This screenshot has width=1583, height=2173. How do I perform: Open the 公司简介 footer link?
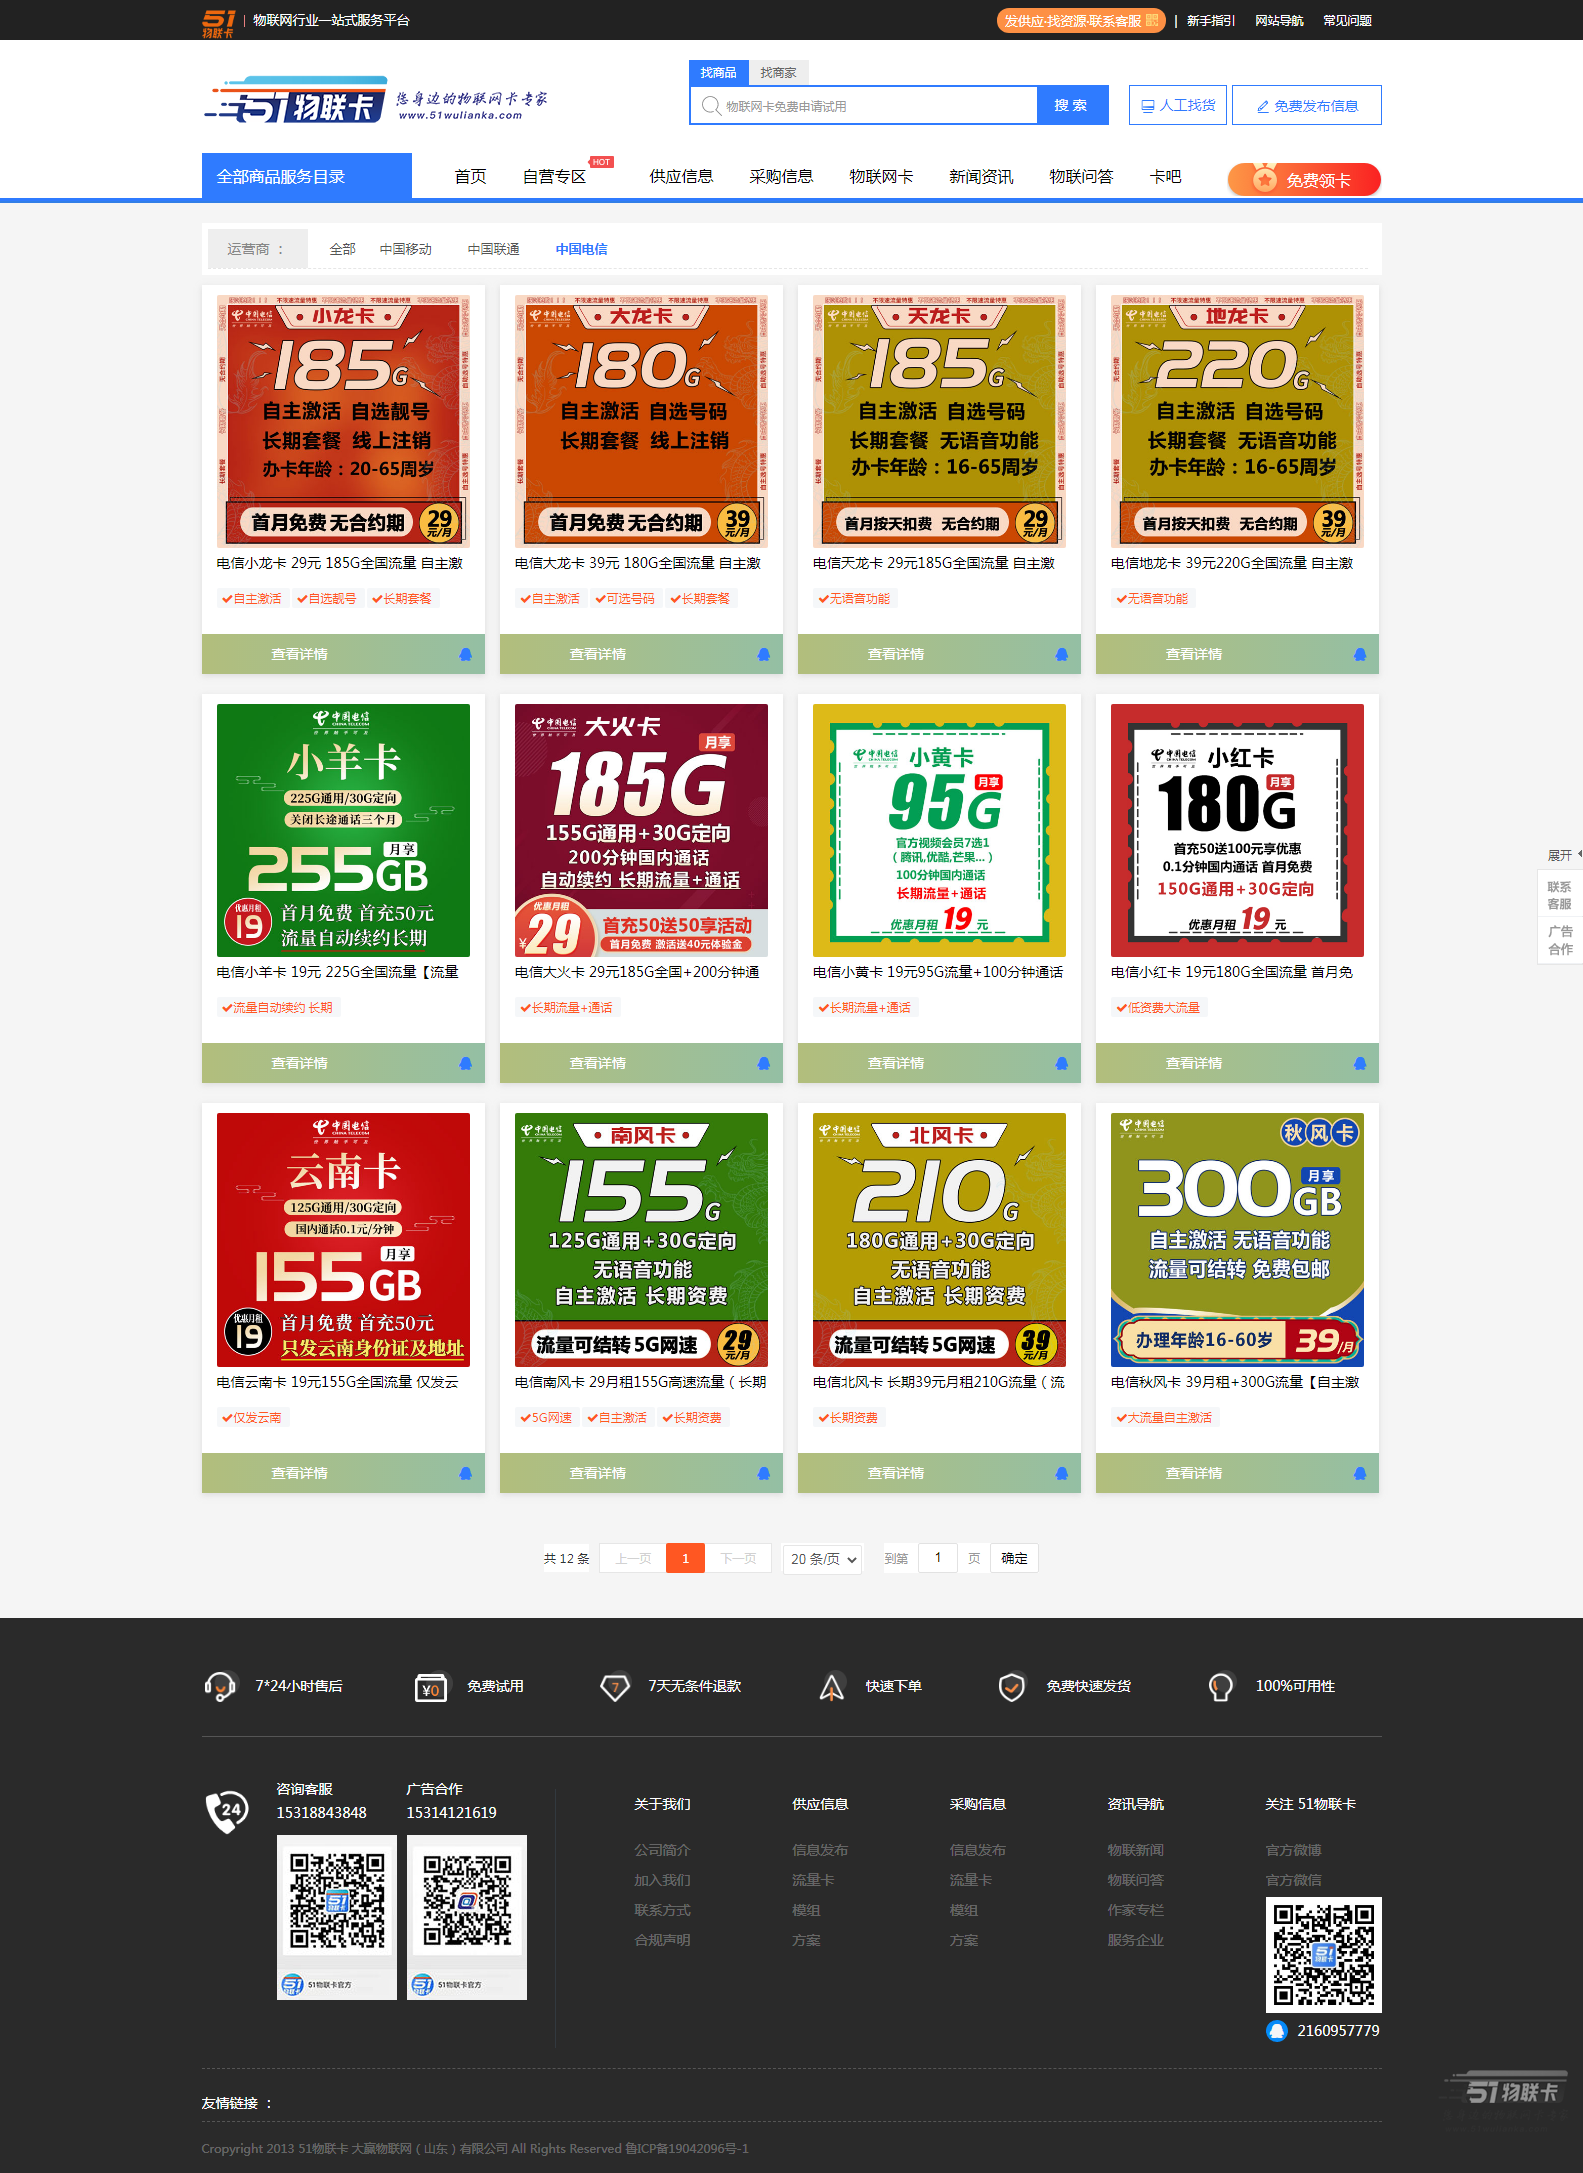662,1850
